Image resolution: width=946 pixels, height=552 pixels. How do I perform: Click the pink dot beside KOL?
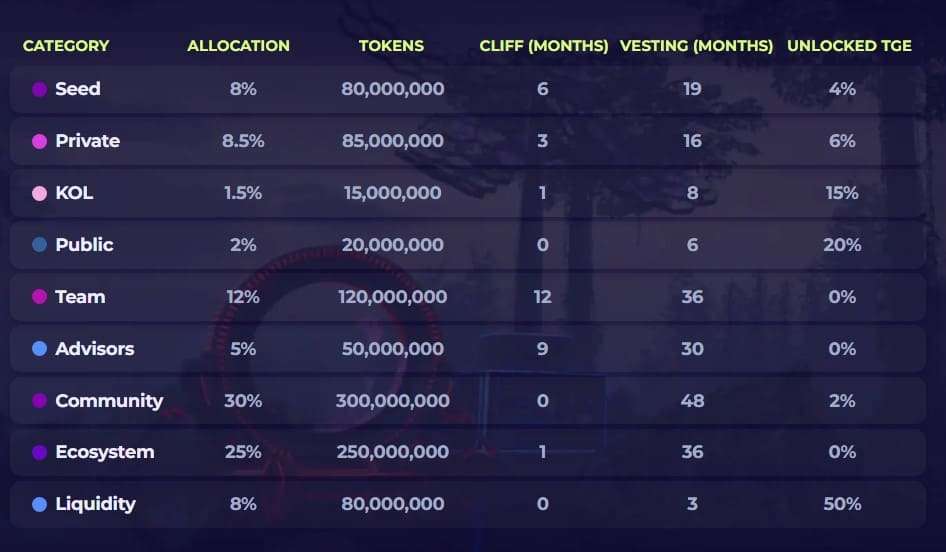(40, 193)
